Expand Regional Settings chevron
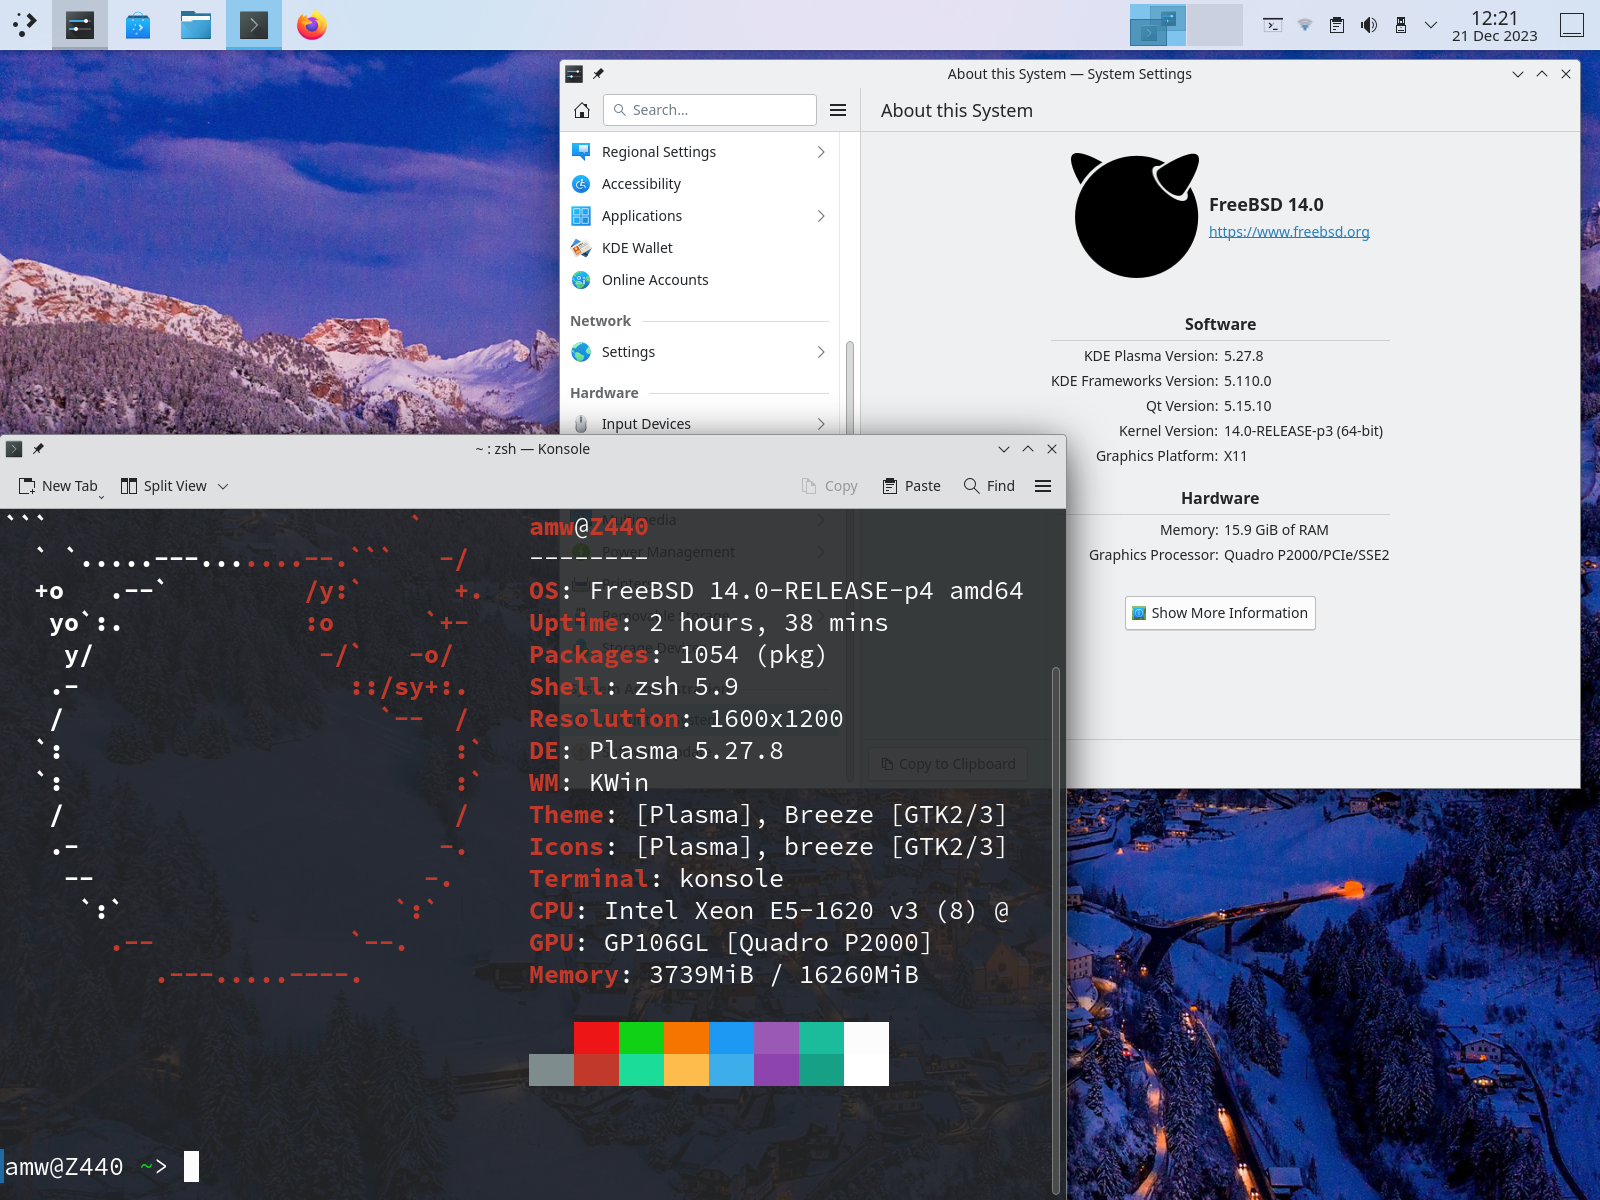 coord(821,152)
